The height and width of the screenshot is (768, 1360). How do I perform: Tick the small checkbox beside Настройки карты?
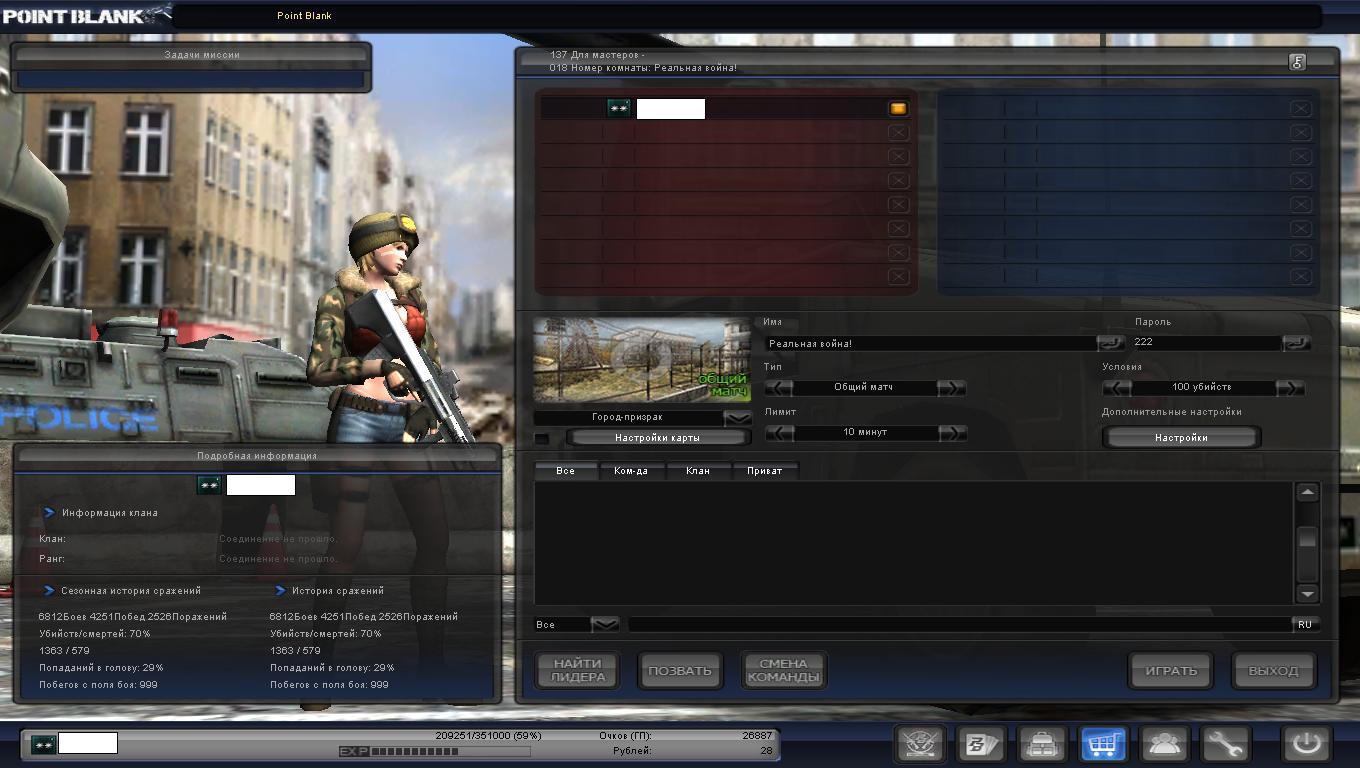[541, 438]
